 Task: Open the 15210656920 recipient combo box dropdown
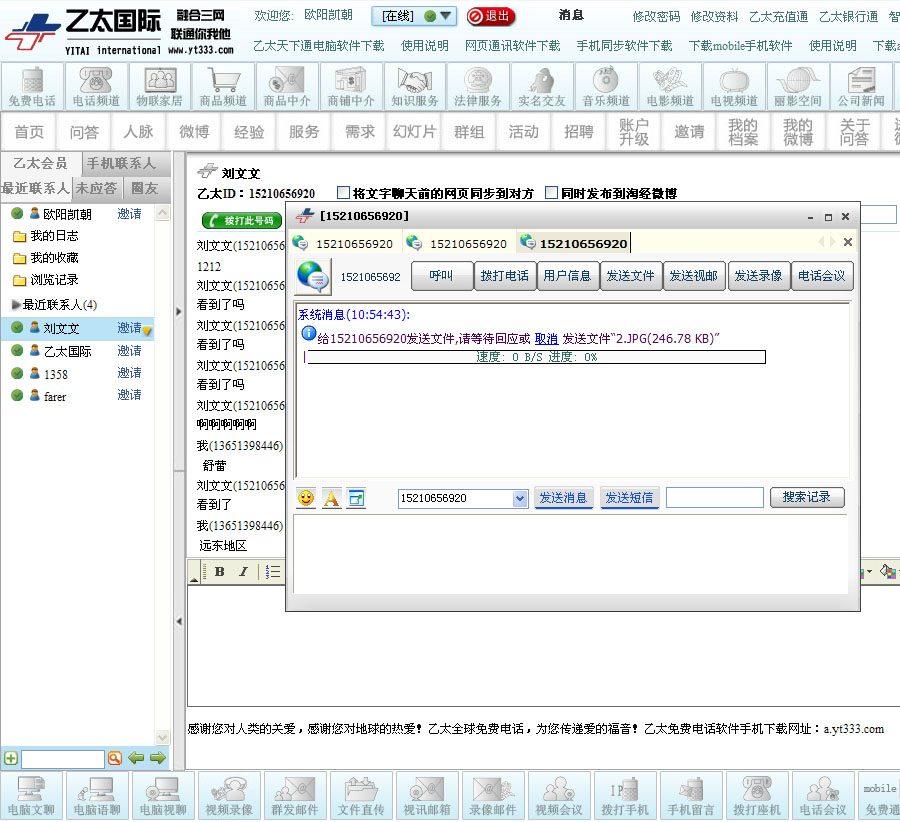point(520,498)
